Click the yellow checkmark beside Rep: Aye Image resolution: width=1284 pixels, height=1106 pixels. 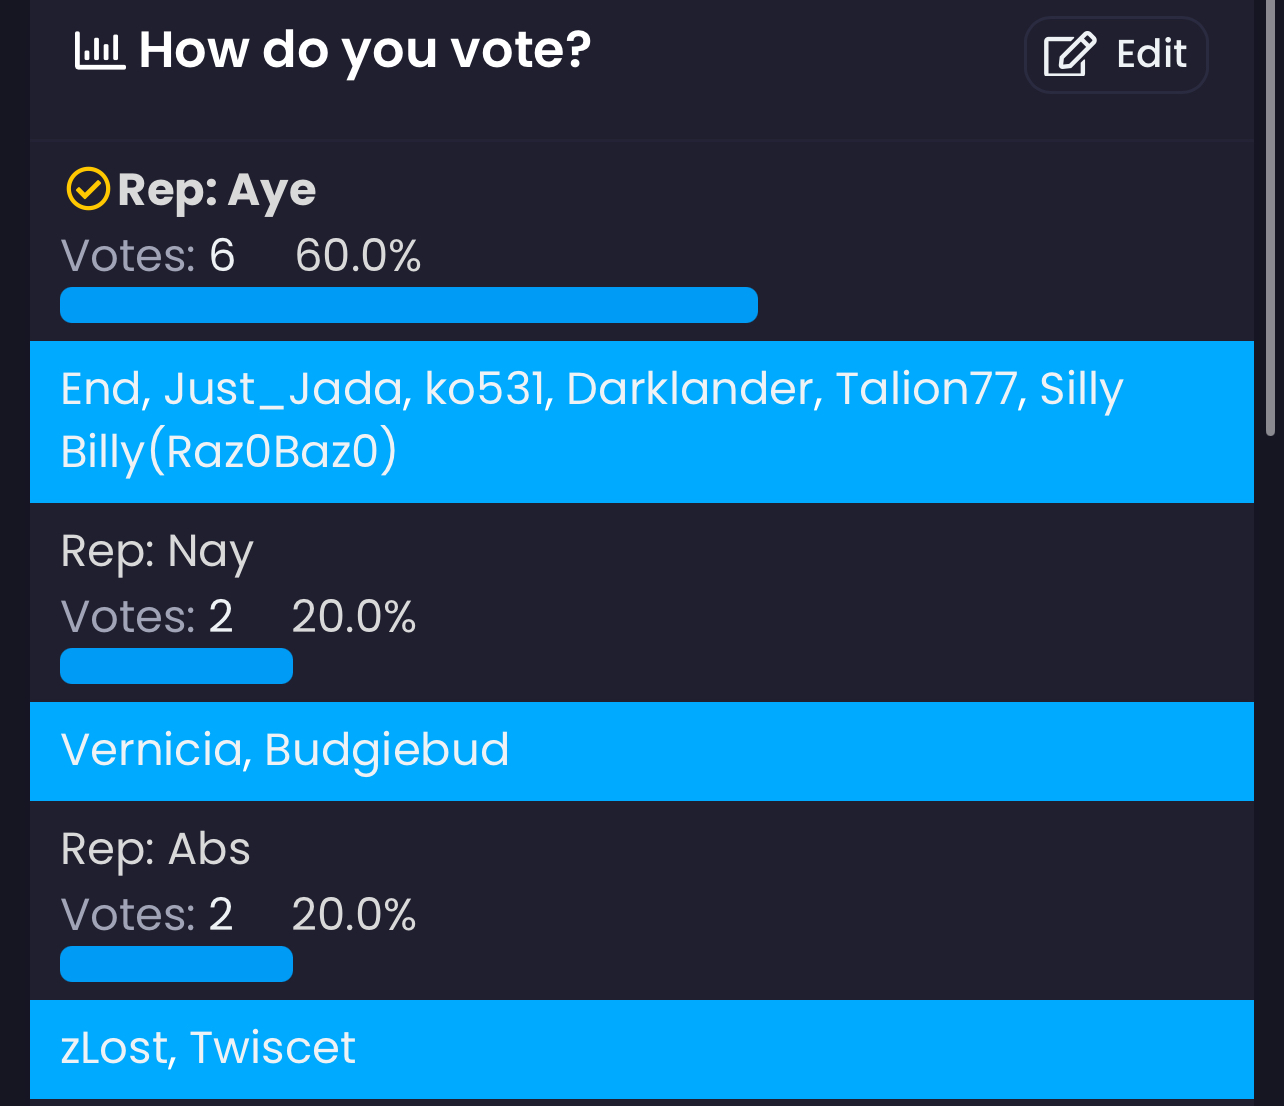pos(88,189)
